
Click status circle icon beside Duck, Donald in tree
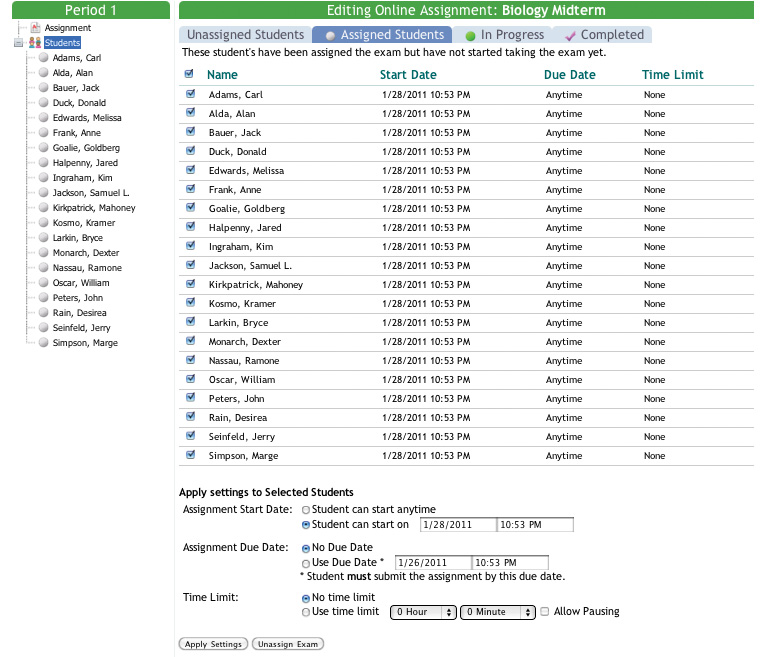(44, 103)
